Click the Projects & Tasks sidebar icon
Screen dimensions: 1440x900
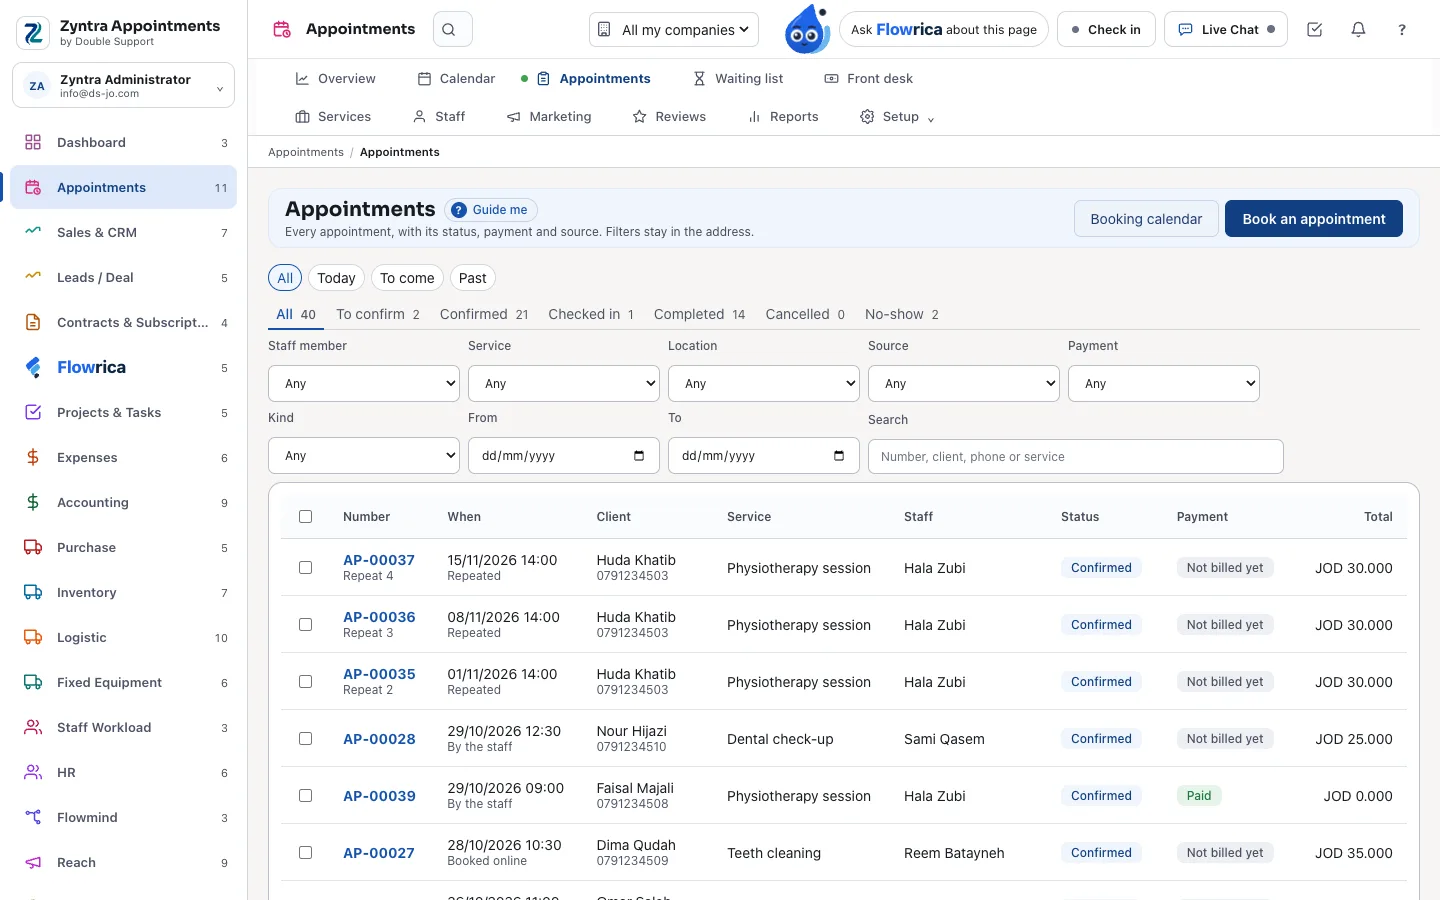pyautogui.click(x=33, y=412)
